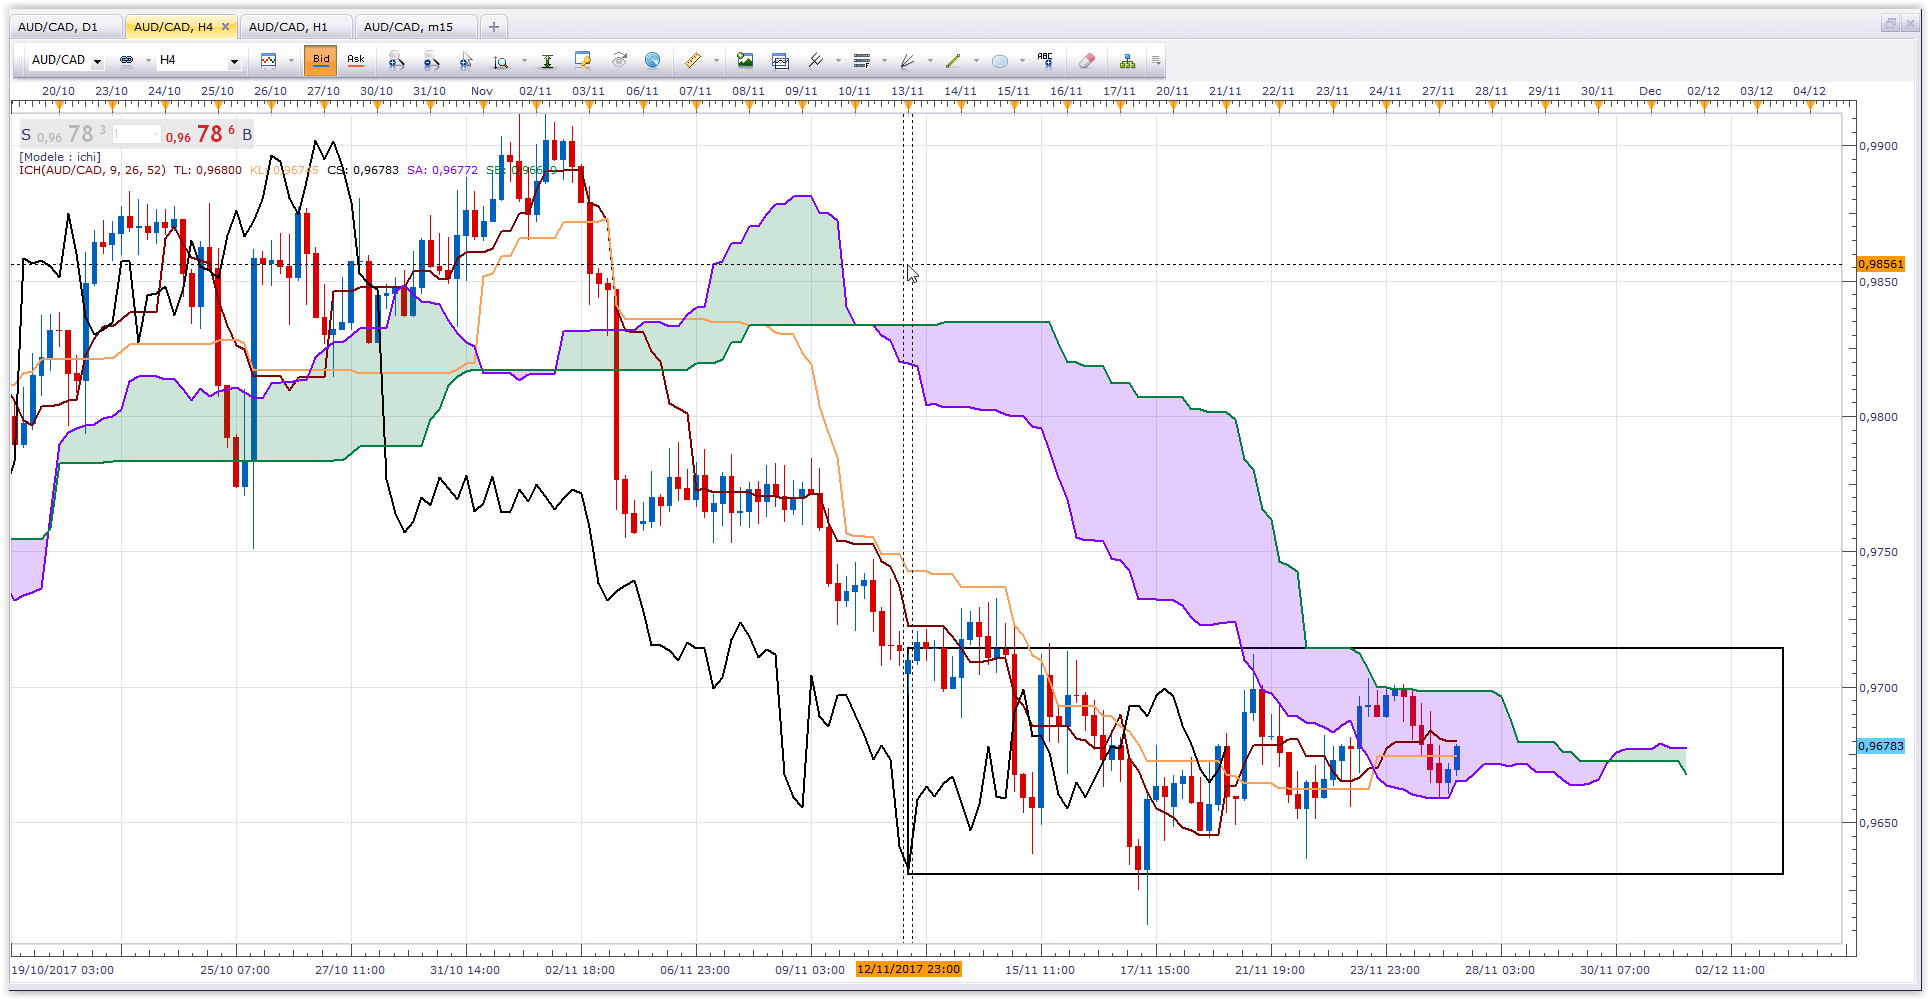1930x999 pixels.
Task: Click the 0,9750 price axis label
Action: pos(1878,552)
